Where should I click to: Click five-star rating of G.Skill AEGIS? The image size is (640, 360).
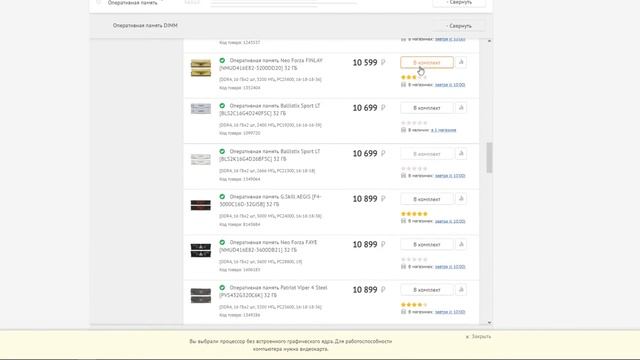click(x=414, y=214)
